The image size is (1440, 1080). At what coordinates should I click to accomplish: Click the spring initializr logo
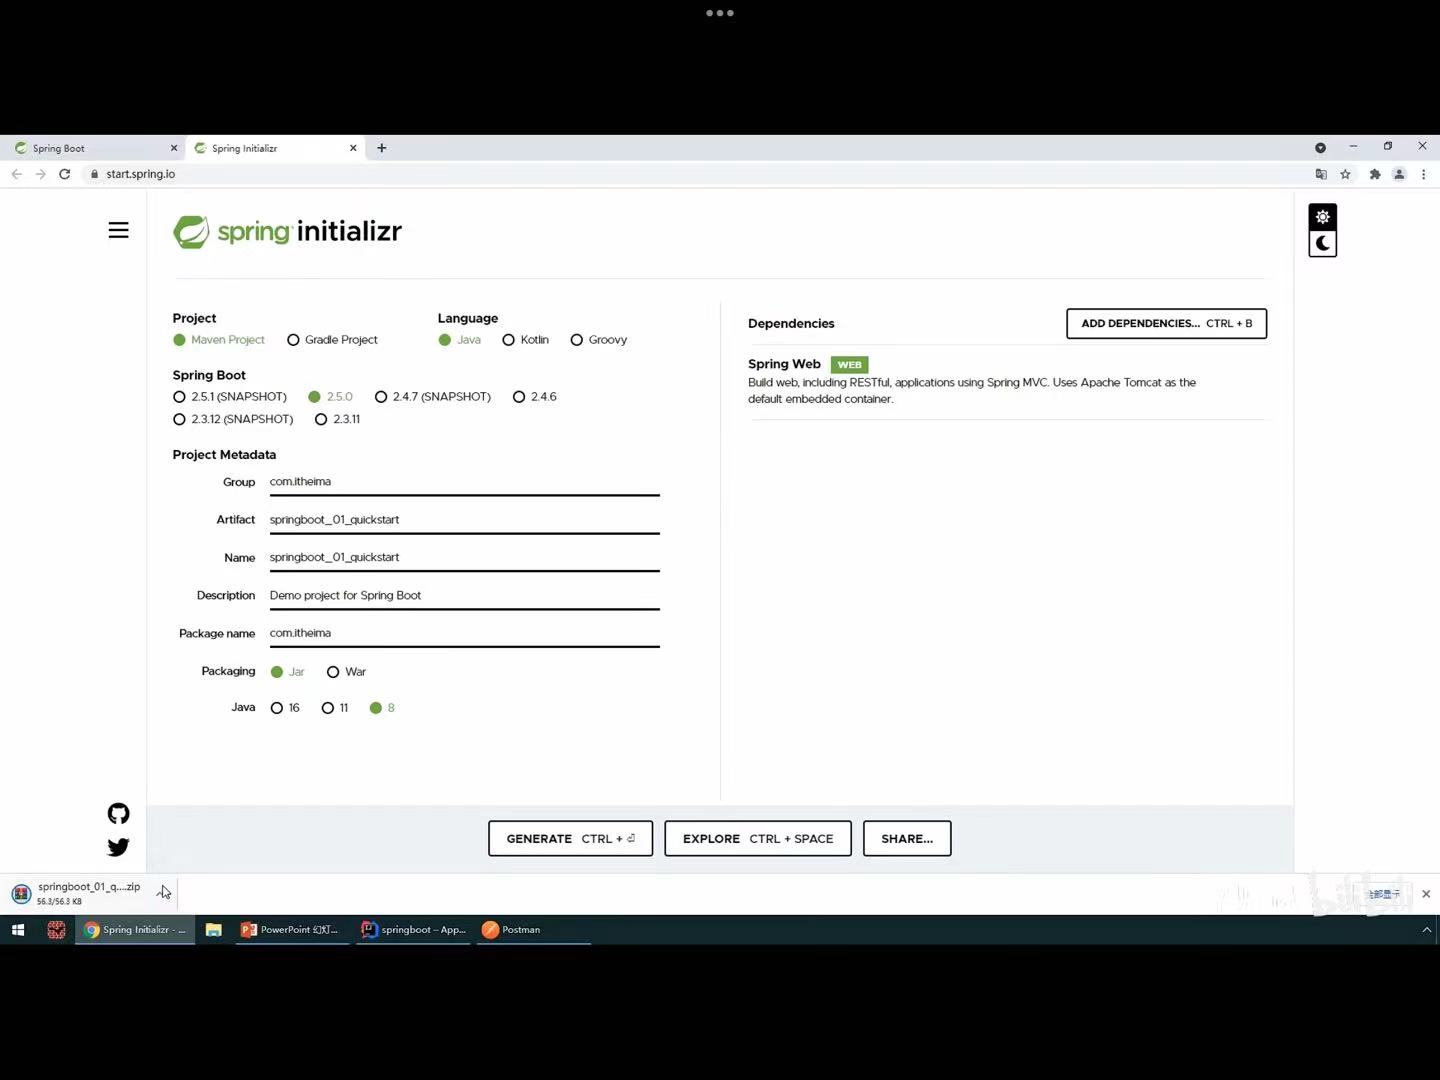tap(287, 231)
